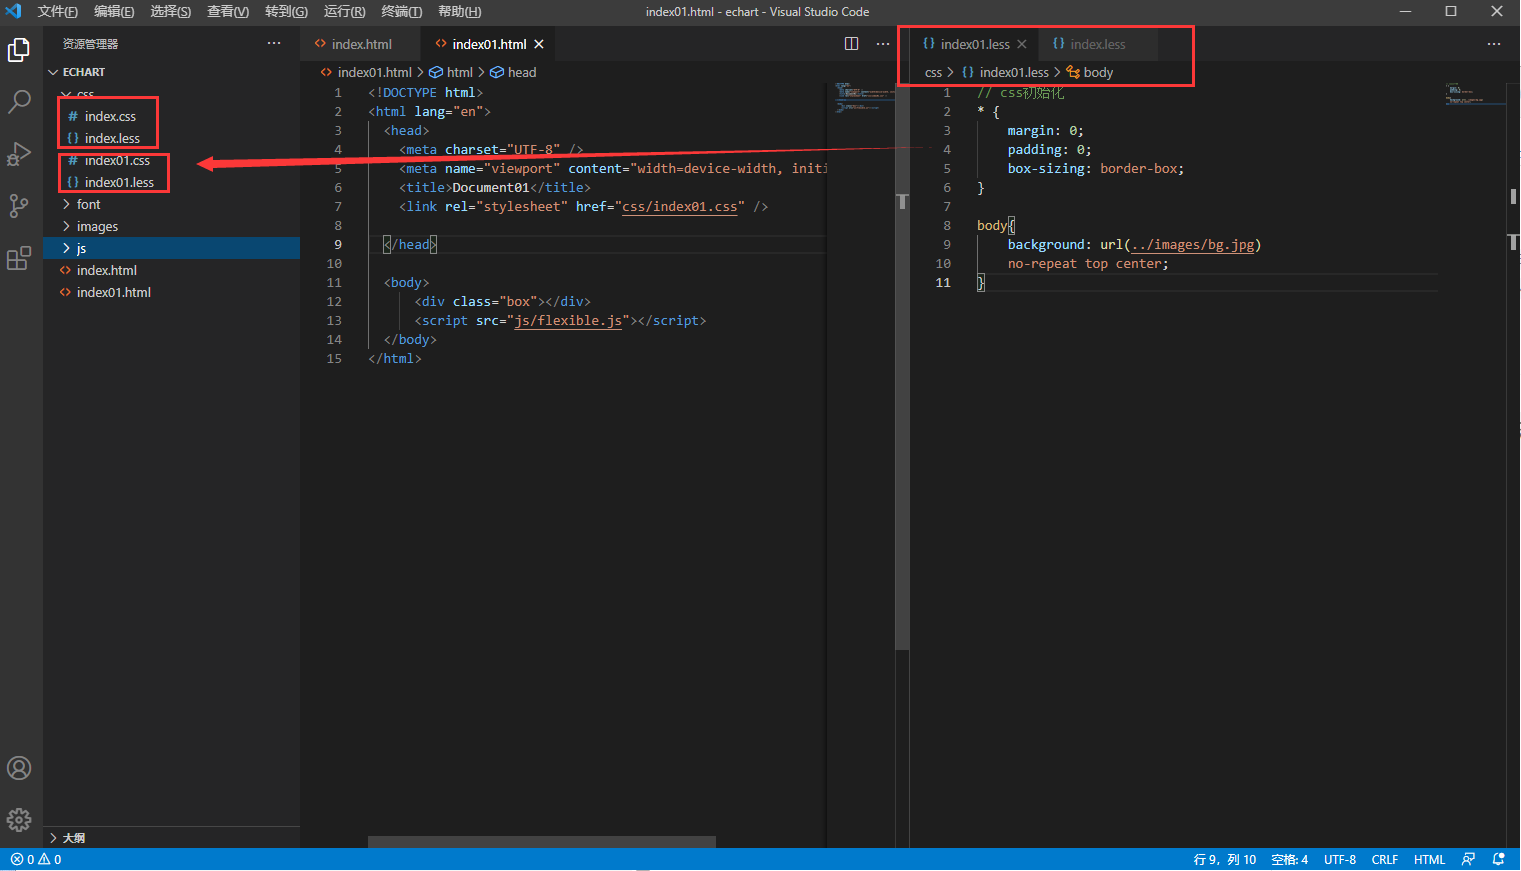Collapse the ECHART root folder
This screenshot has height=871, width=1521.
tap(54, 72)
